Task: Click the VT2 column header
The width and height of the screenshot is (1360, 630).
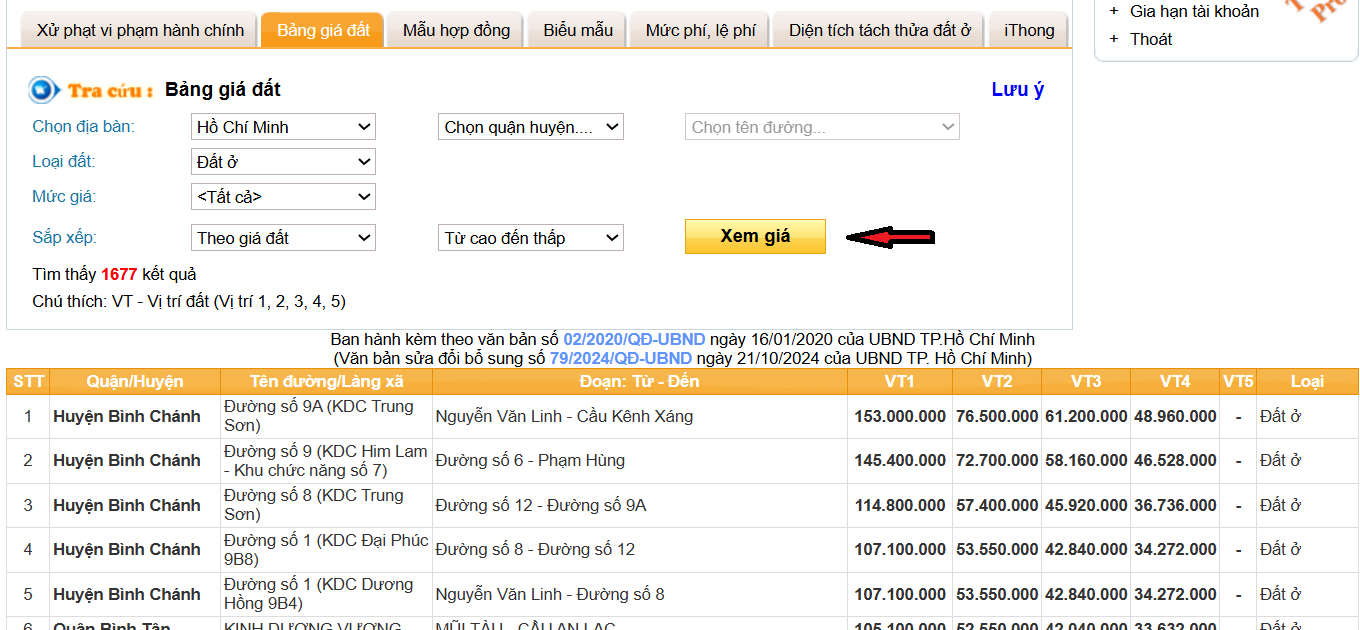Action: 997,382
